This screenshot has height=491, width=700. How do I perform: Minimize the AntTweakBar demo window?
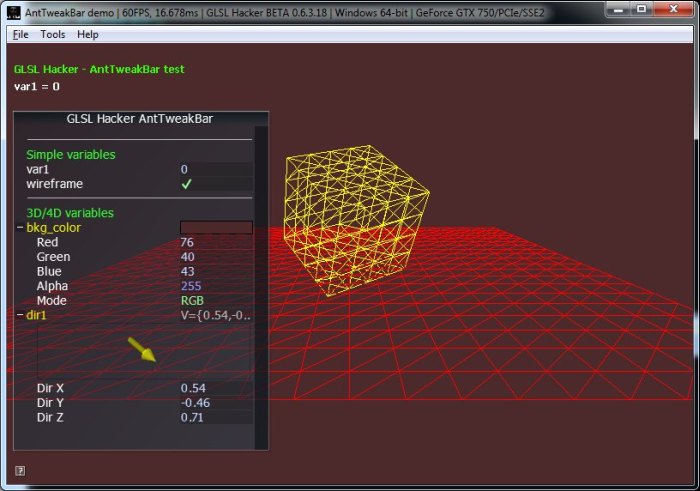618,9
